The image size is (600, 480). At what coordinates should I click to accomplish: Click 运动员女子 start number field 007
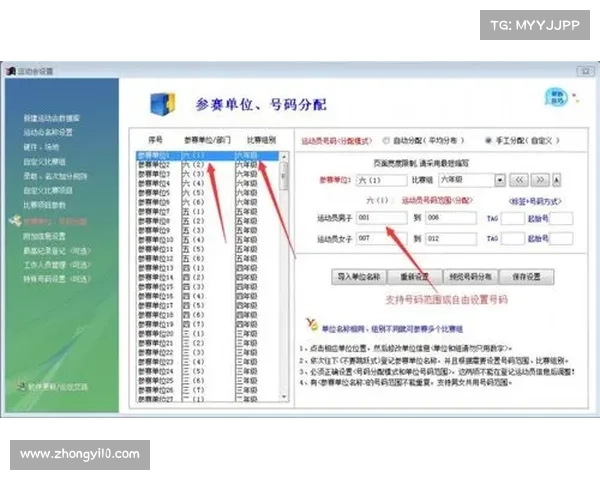pyautogui.click(x=382, y=238)
